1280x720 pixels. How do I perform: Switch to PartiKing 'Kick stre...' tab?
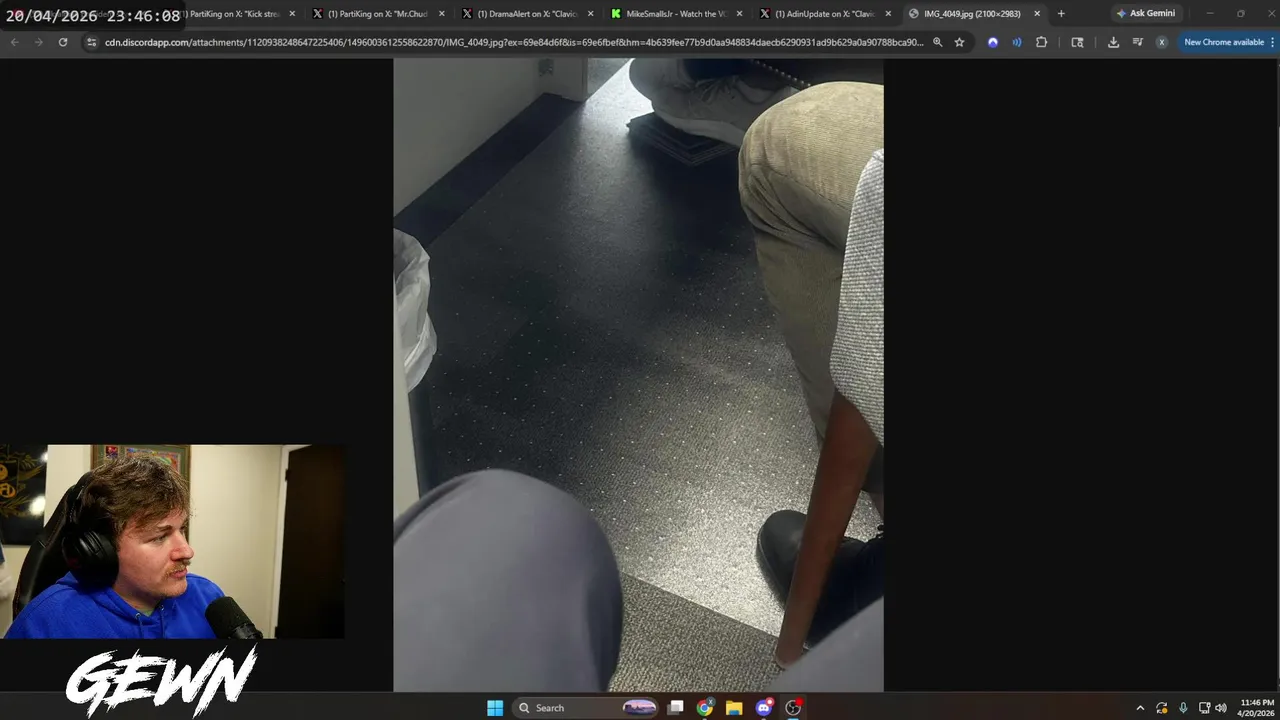(232, 14)
